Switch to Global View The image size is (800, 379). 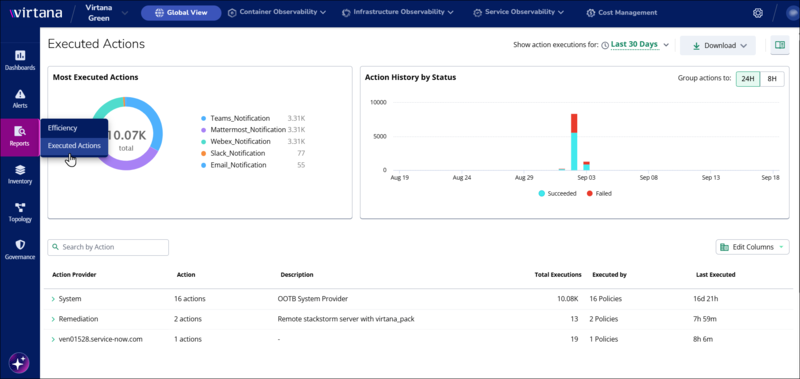181,13
